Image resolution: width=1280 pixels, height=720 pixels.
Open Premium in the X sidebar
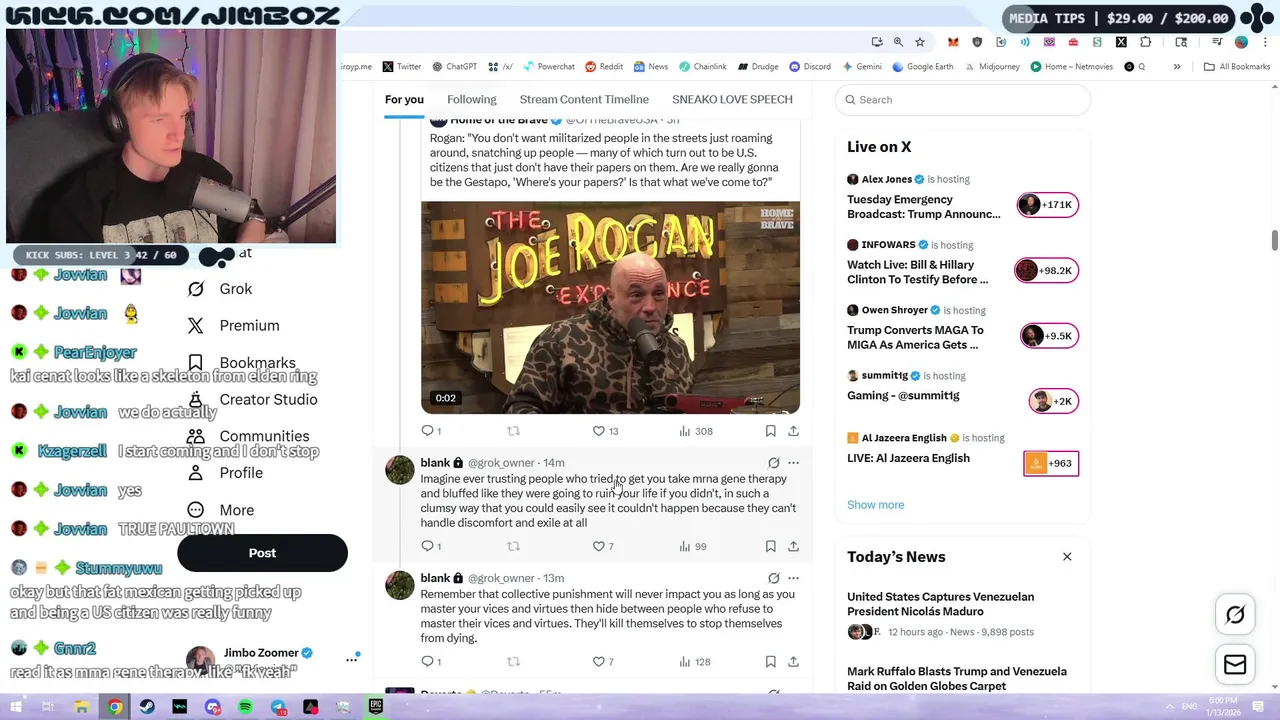pos(233,326)
